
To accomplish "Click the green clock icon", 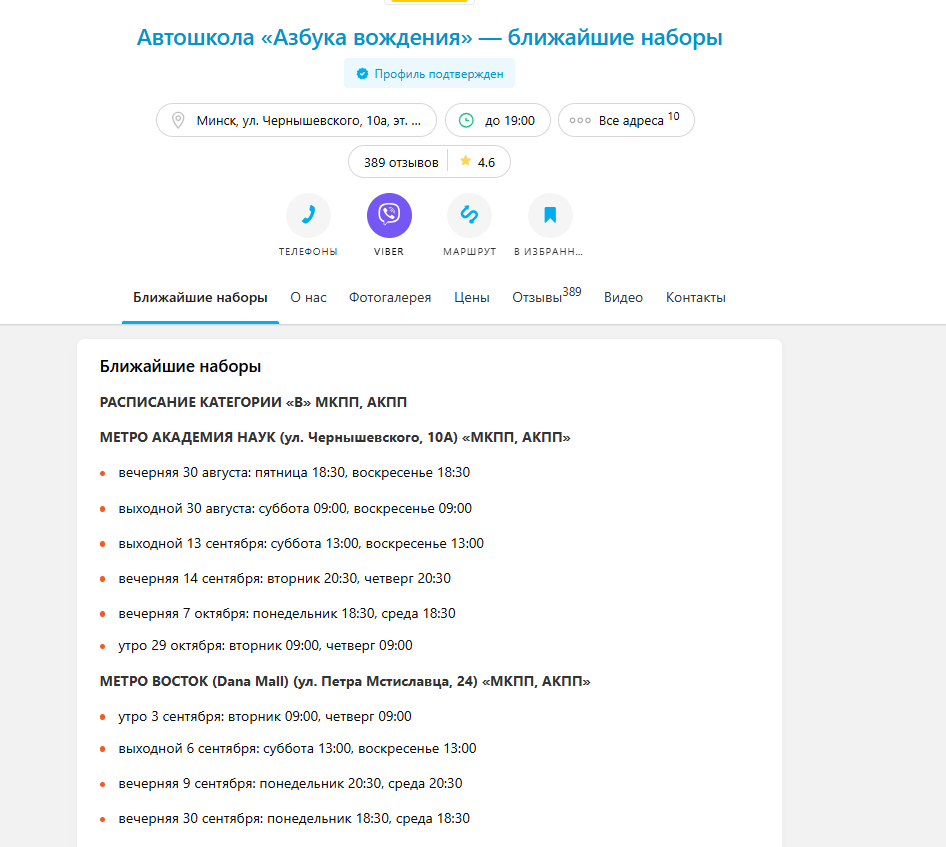I will pos(466,121).
